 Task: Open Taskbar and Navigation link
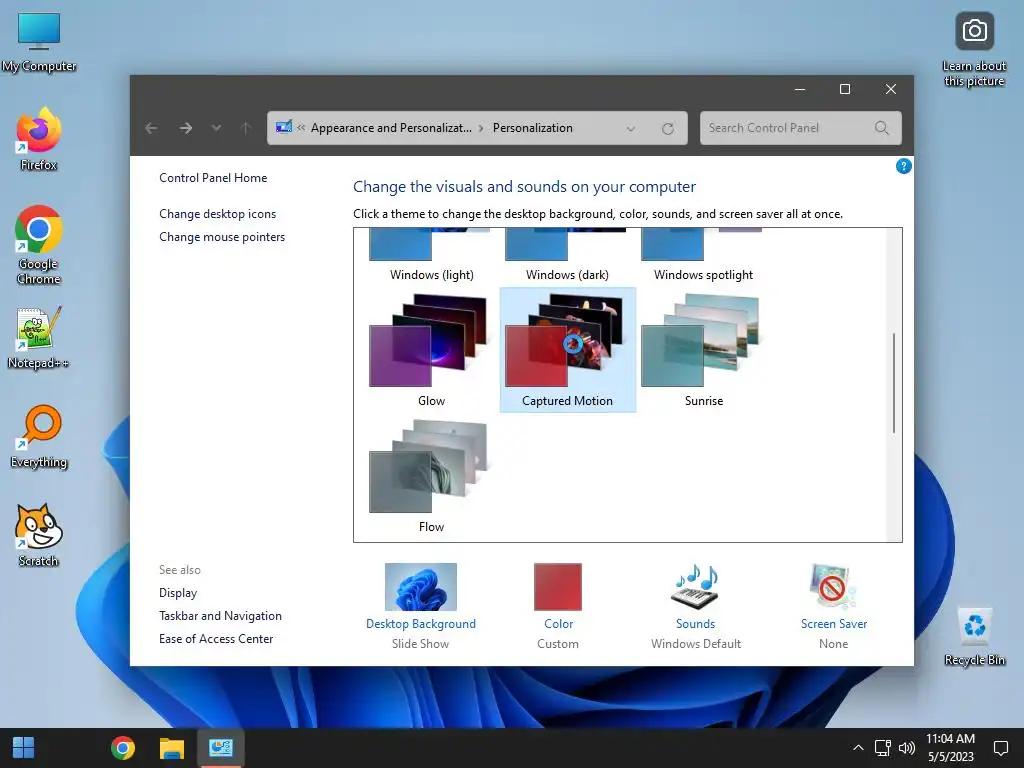[220, 615]
